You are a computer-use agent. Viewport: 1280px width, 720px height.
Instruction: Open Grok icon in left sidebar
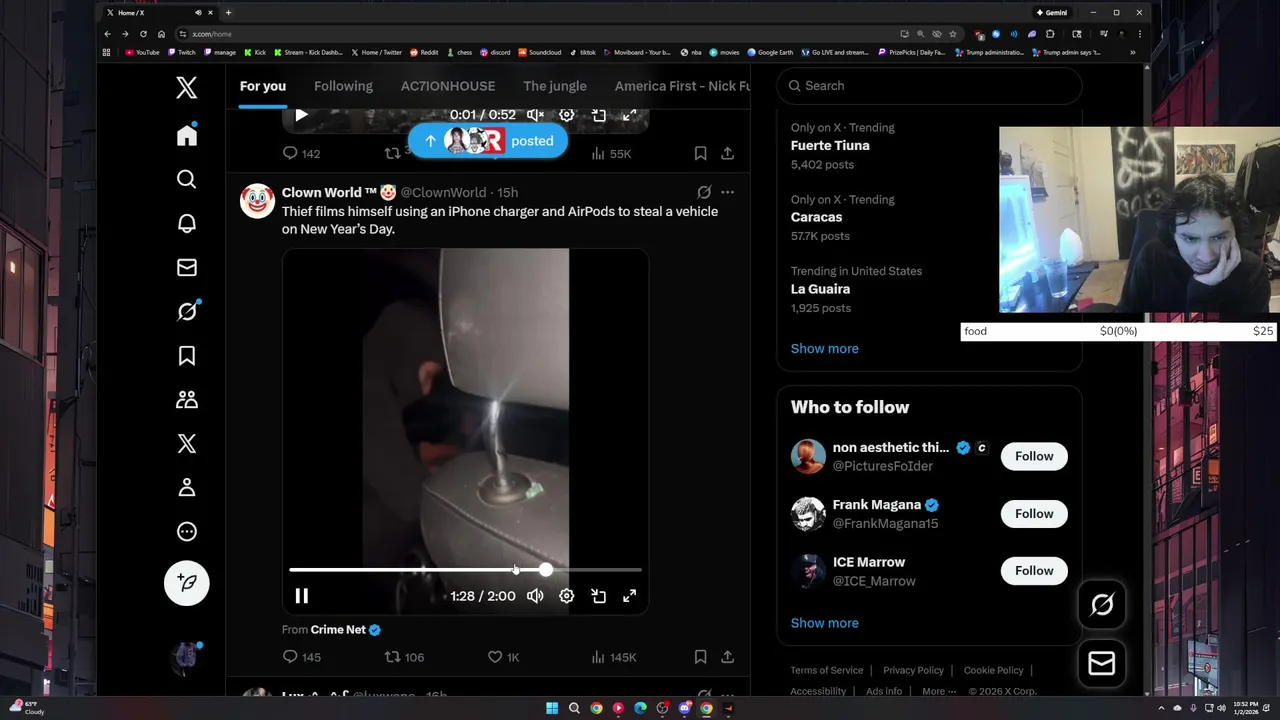point(187,311)
